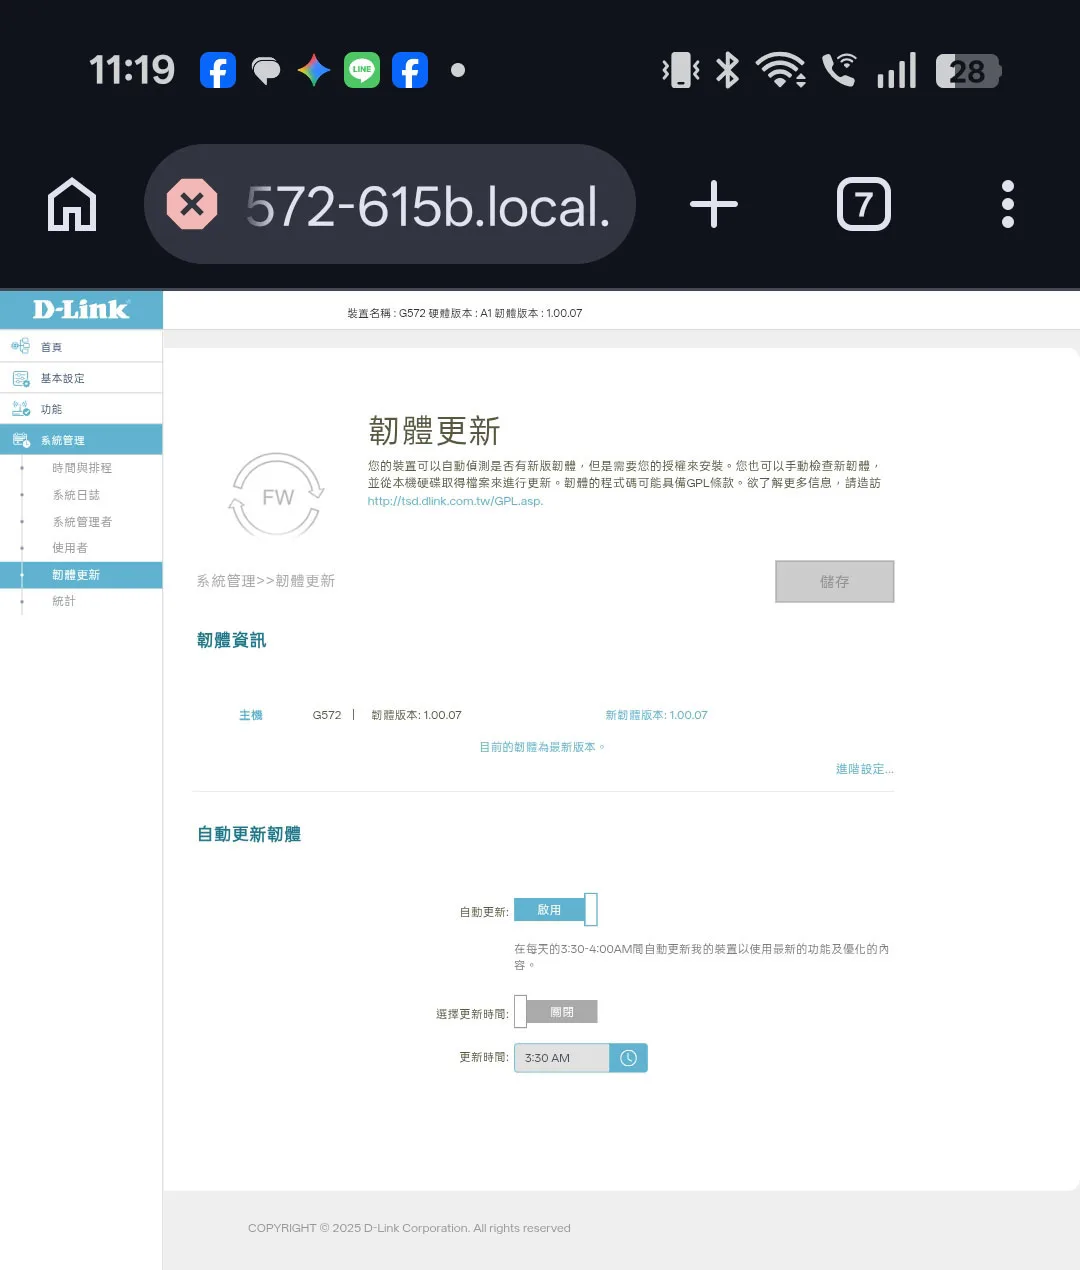This screenshot has height=1270, width=1080.
Task: Toggle the 選擇更新時間 switch showing 關閉
Action: coord(555,1012)
